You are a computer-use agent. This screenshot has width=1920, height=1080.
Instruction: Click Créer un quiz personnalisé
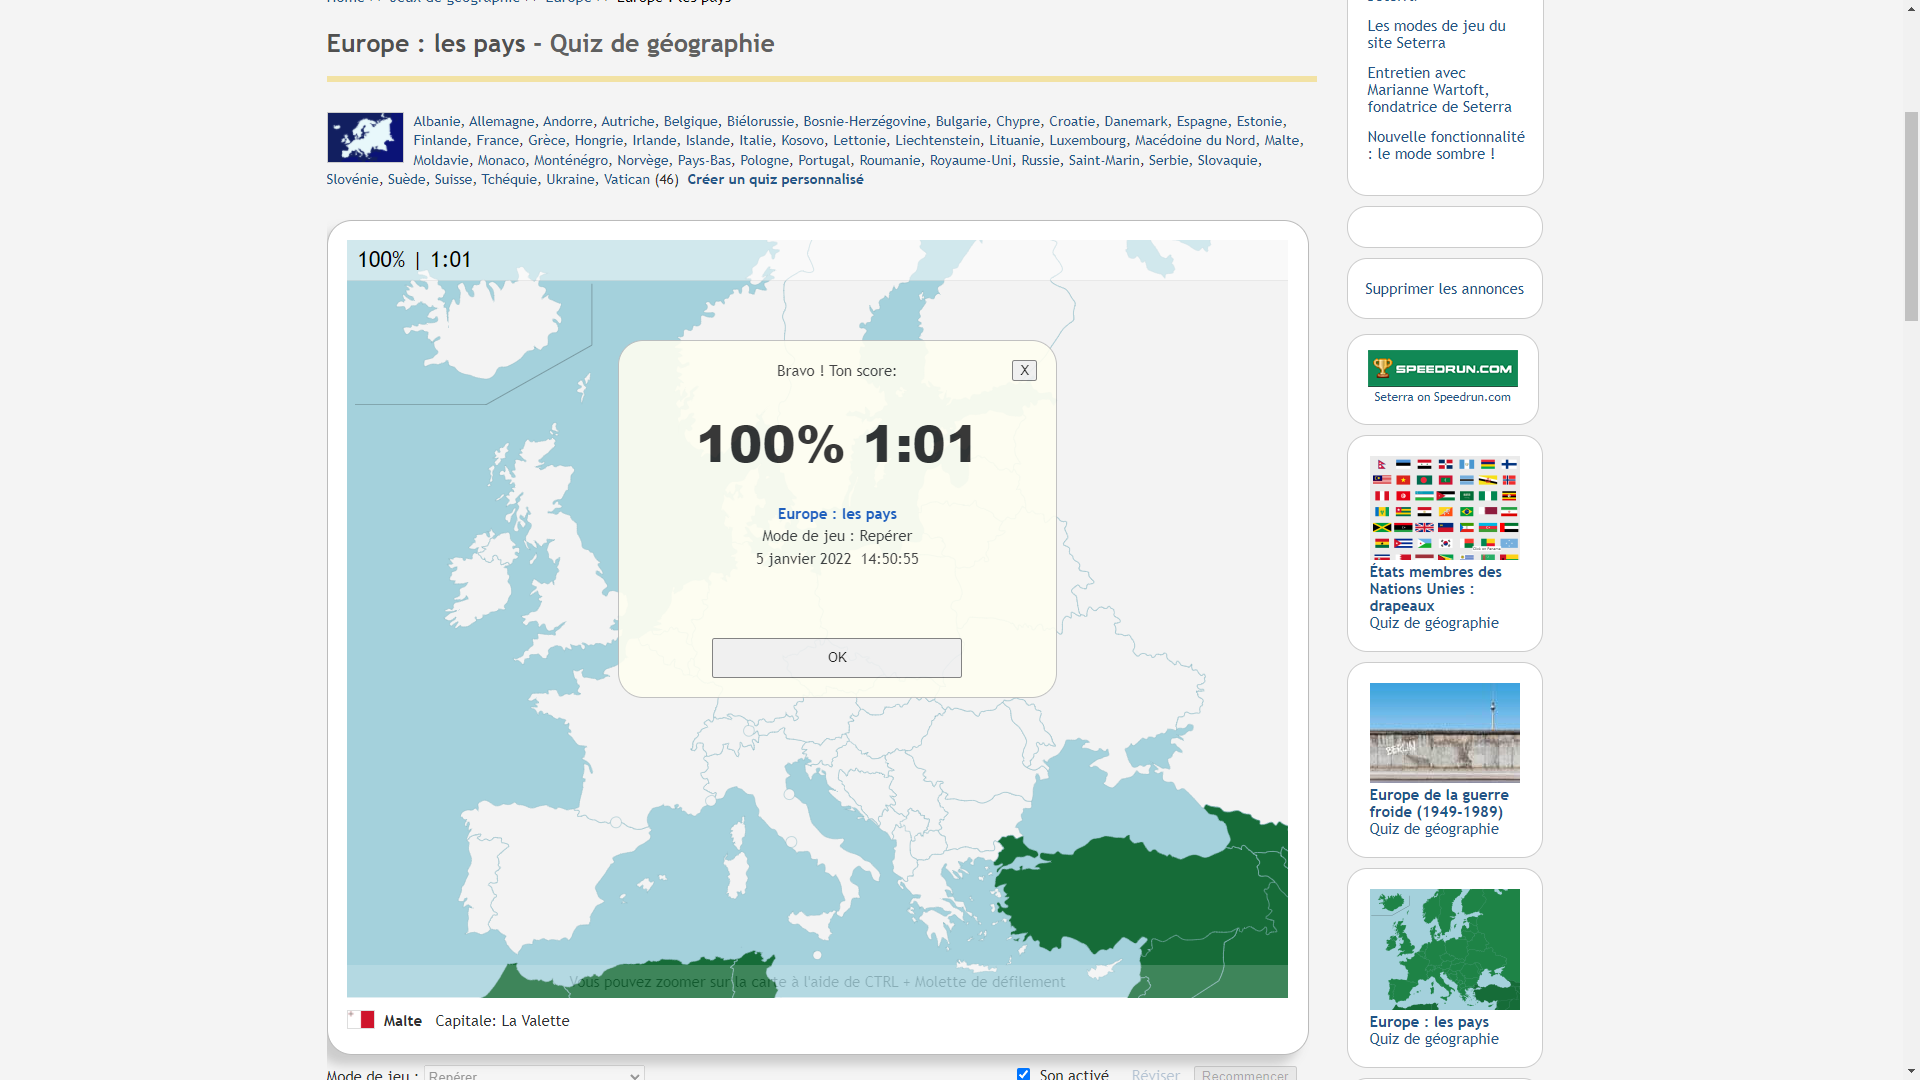pyautogui.click(x=775, y=179)
